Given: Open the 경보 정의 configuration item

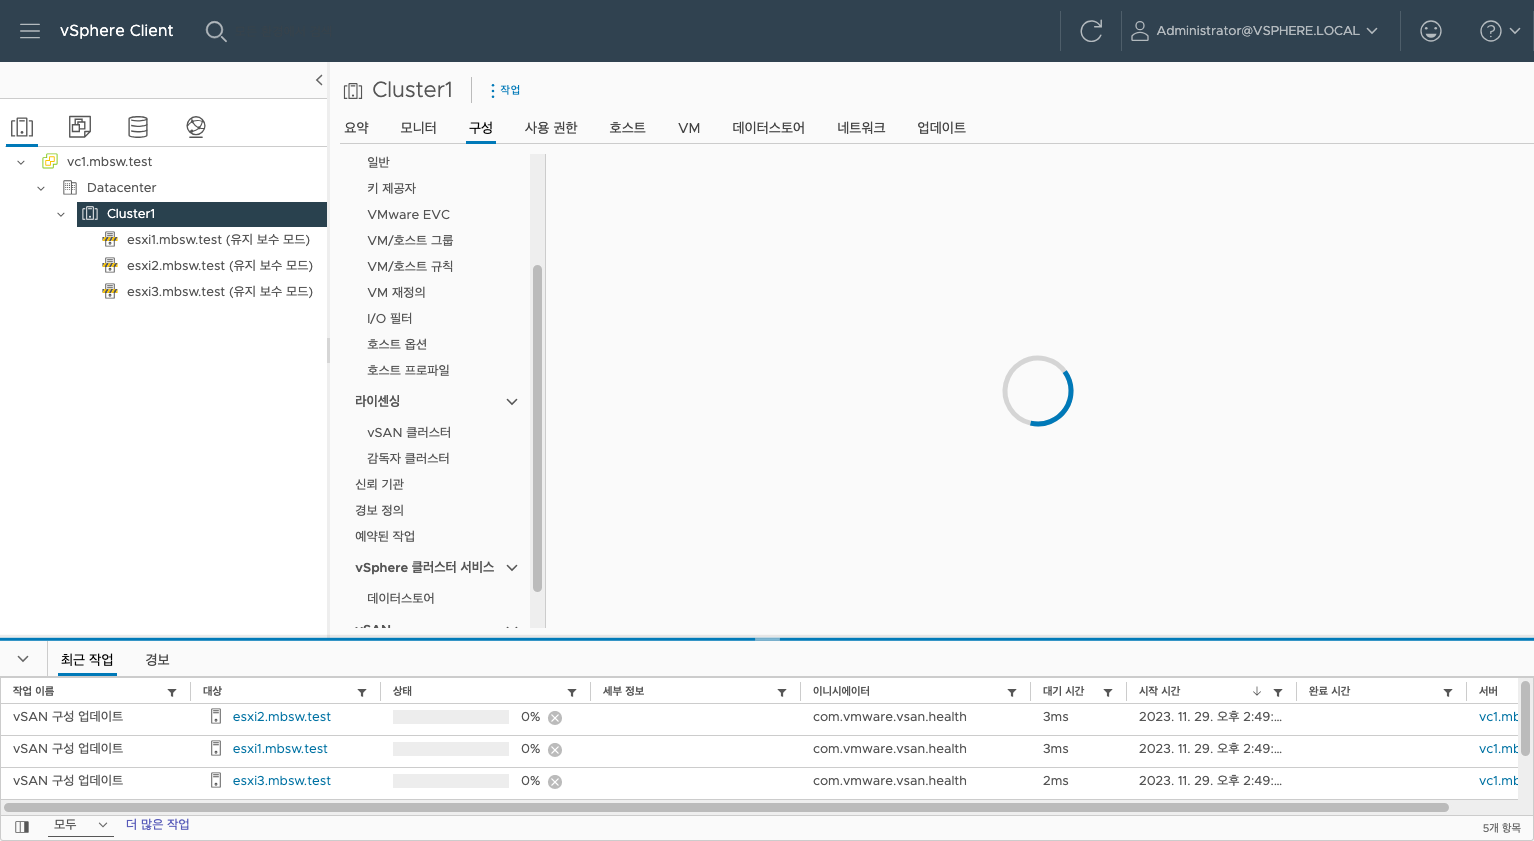Looking at the screenshot, I should click(379, 510).
